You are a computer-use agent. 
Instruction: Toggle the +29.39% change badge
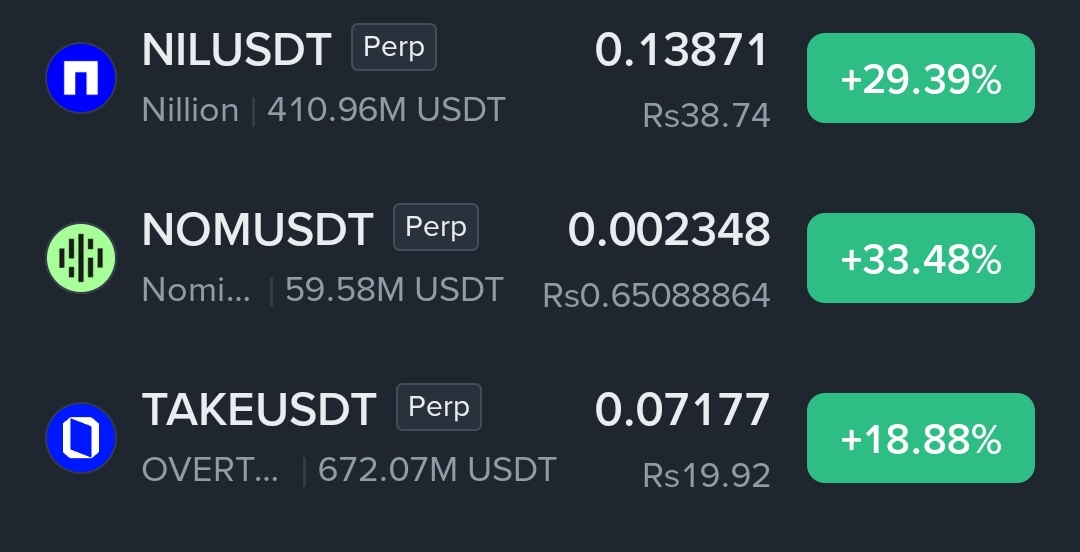point(921,78)
